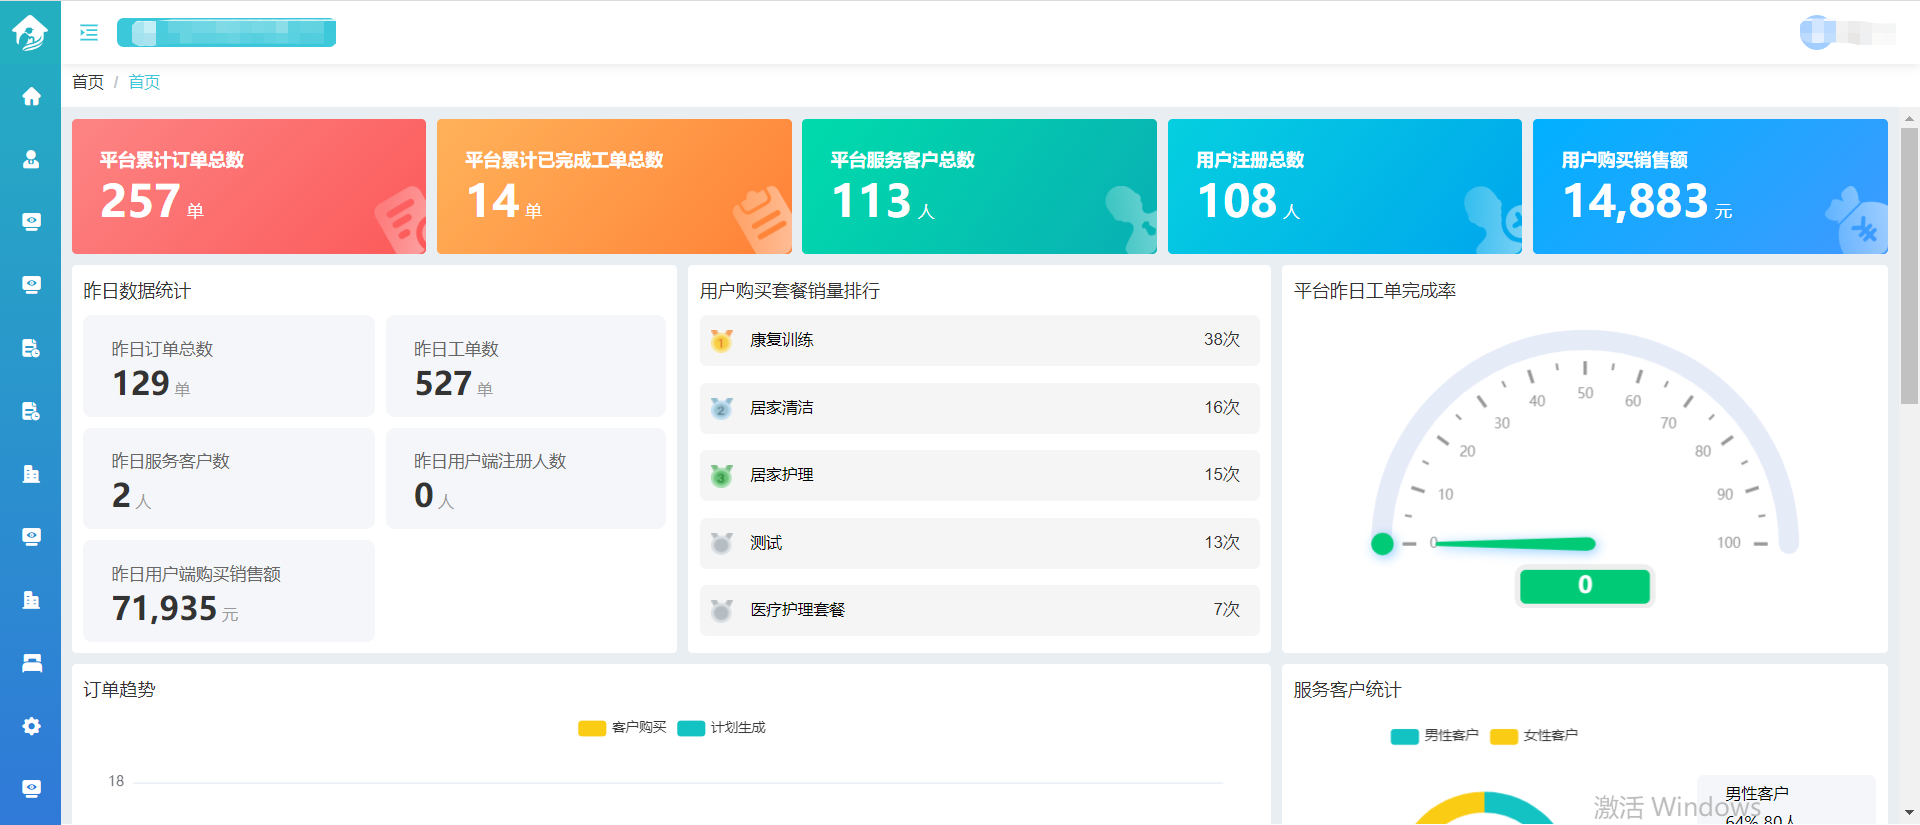Click the blurred title tag in header
Image resolution: width=1920 pixels, height=825 pixels.
click(x=227, y=33)
